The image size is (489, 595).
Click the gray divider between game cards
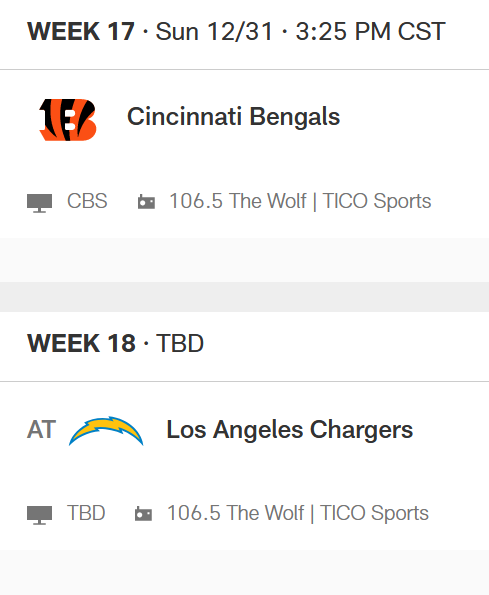(244, 297)
